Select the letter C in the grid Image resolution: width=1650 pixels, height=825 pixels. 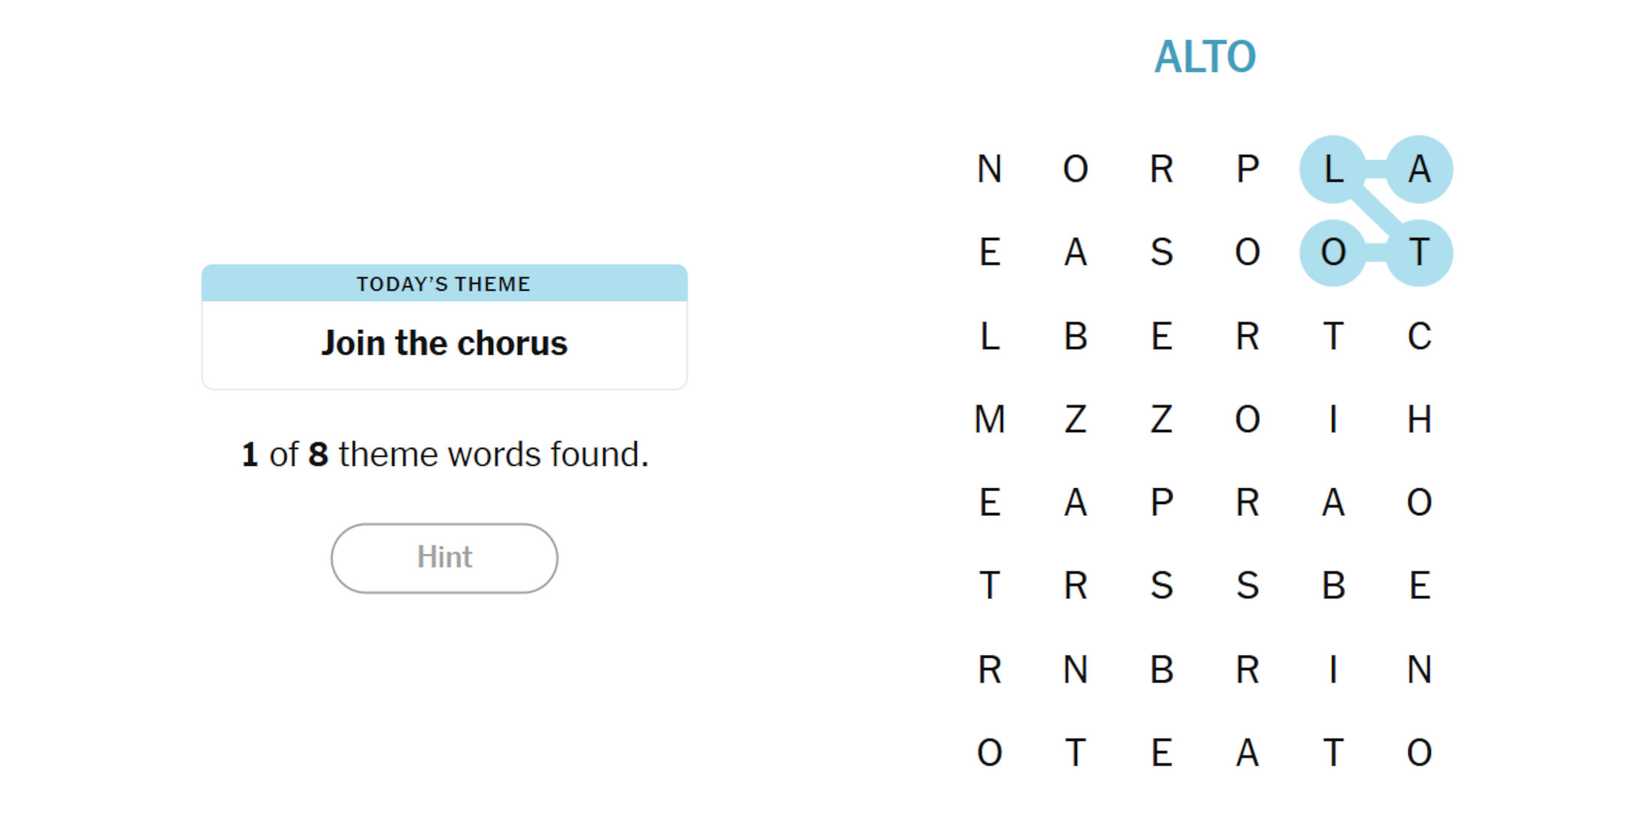[x=1419, y=336]
